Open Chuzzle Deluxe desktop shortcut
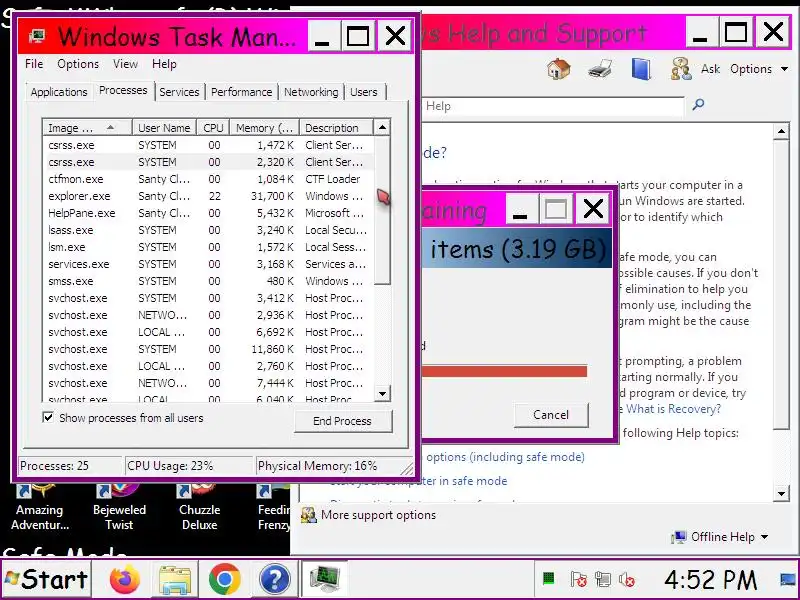The image size is (800, 600). [199, 508]
